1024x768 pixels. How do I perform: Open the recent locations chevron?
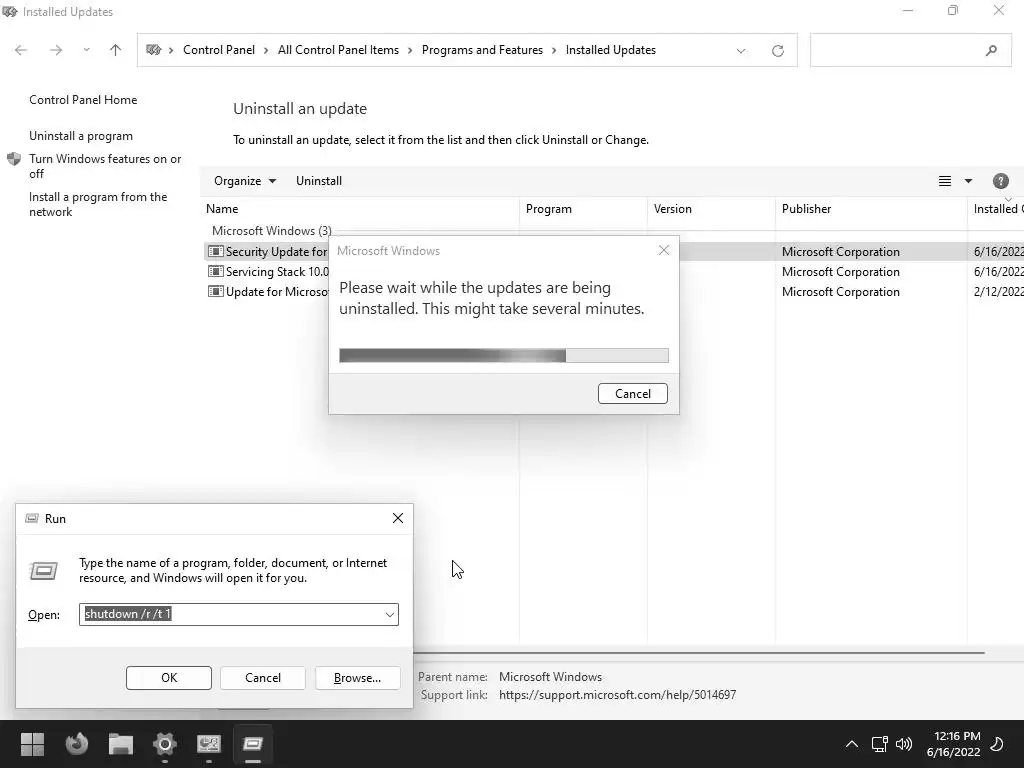click(86, 50)
